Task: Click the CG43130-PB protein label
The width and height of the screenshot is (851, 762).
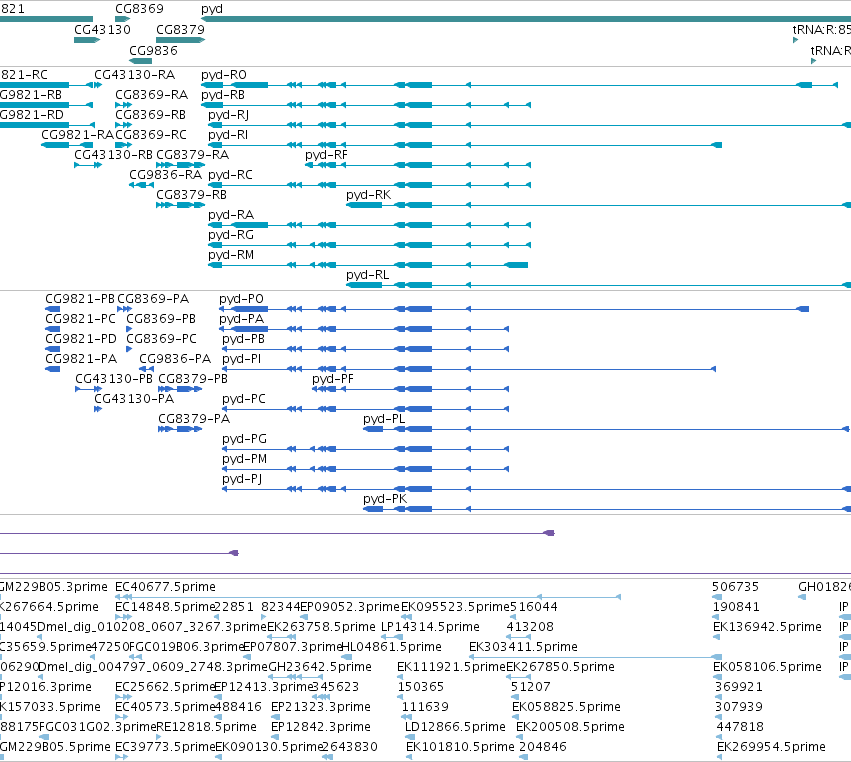Action: [114, 379]
